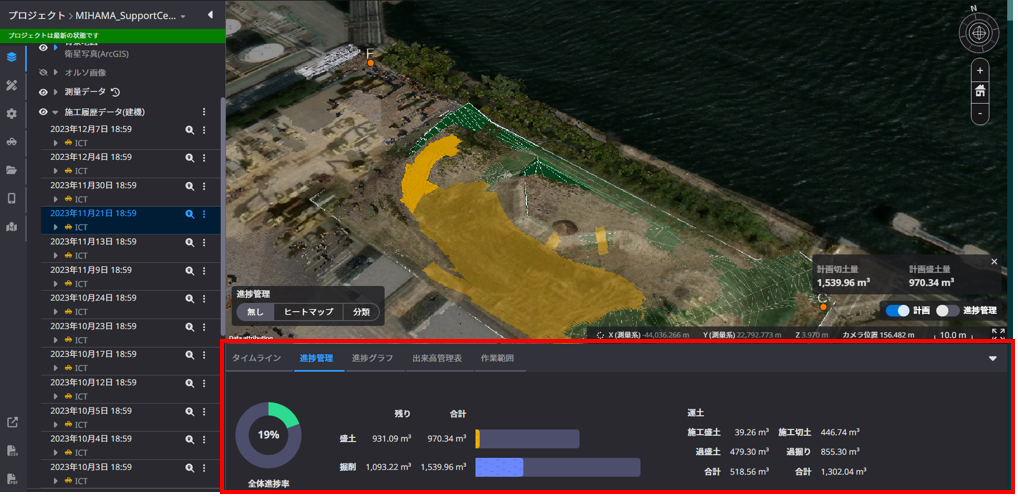Zoom to the 2023年11月9日 data entry
This screenshot has height=503, width=1018.
(x=190, y=270)
